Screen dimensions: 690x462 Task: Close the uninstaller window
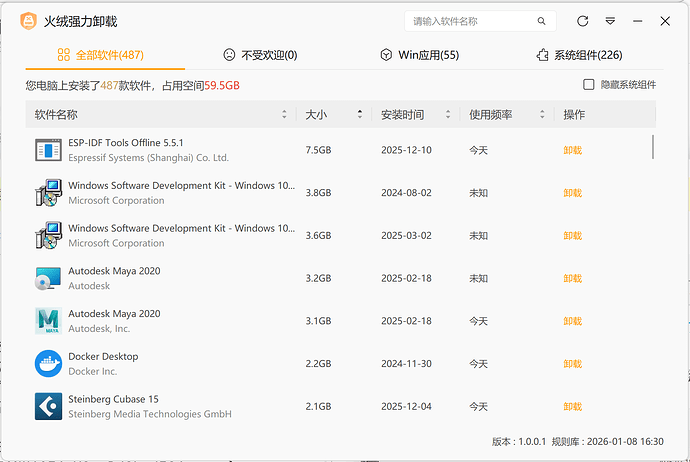[x=665, y=21]
